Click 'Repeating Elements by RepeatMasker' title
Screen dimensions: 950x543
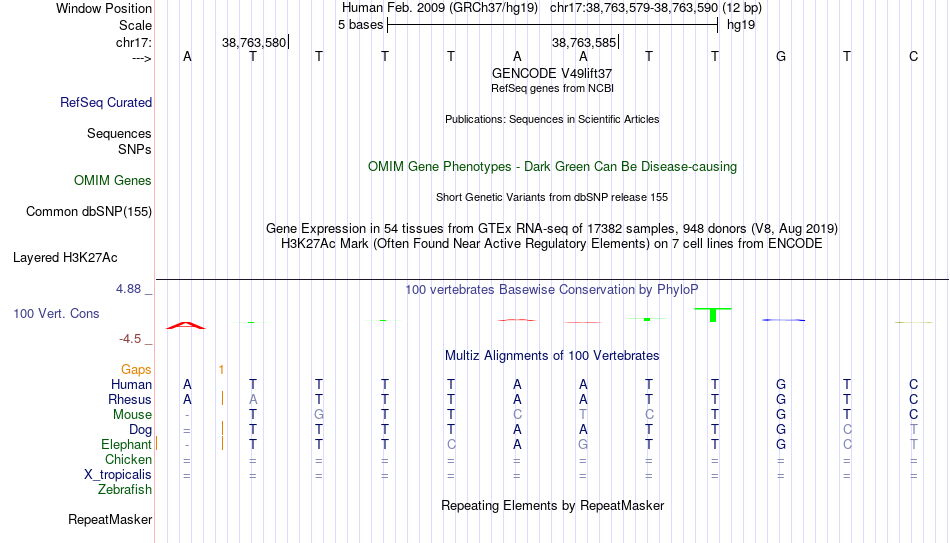tap(553, 506)
